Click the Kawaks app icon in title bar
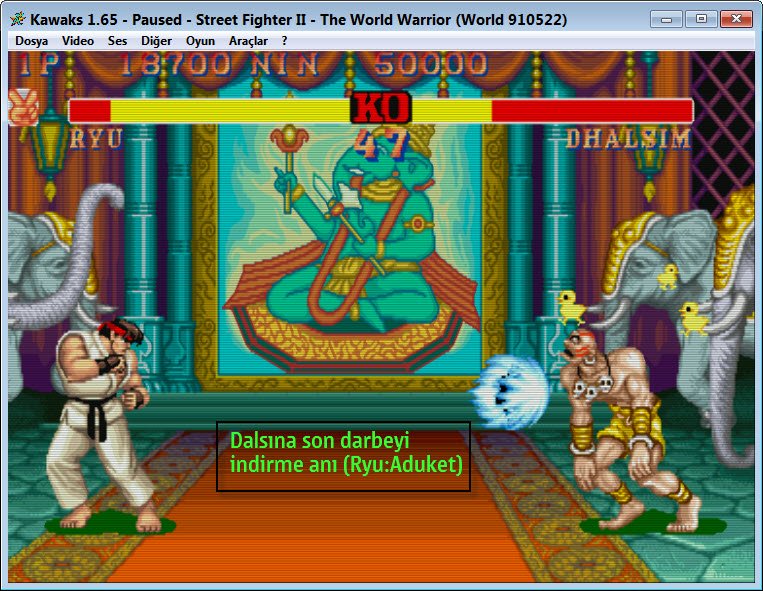The width and height of the screenshot is (763, 591). [x=18, y=19]
